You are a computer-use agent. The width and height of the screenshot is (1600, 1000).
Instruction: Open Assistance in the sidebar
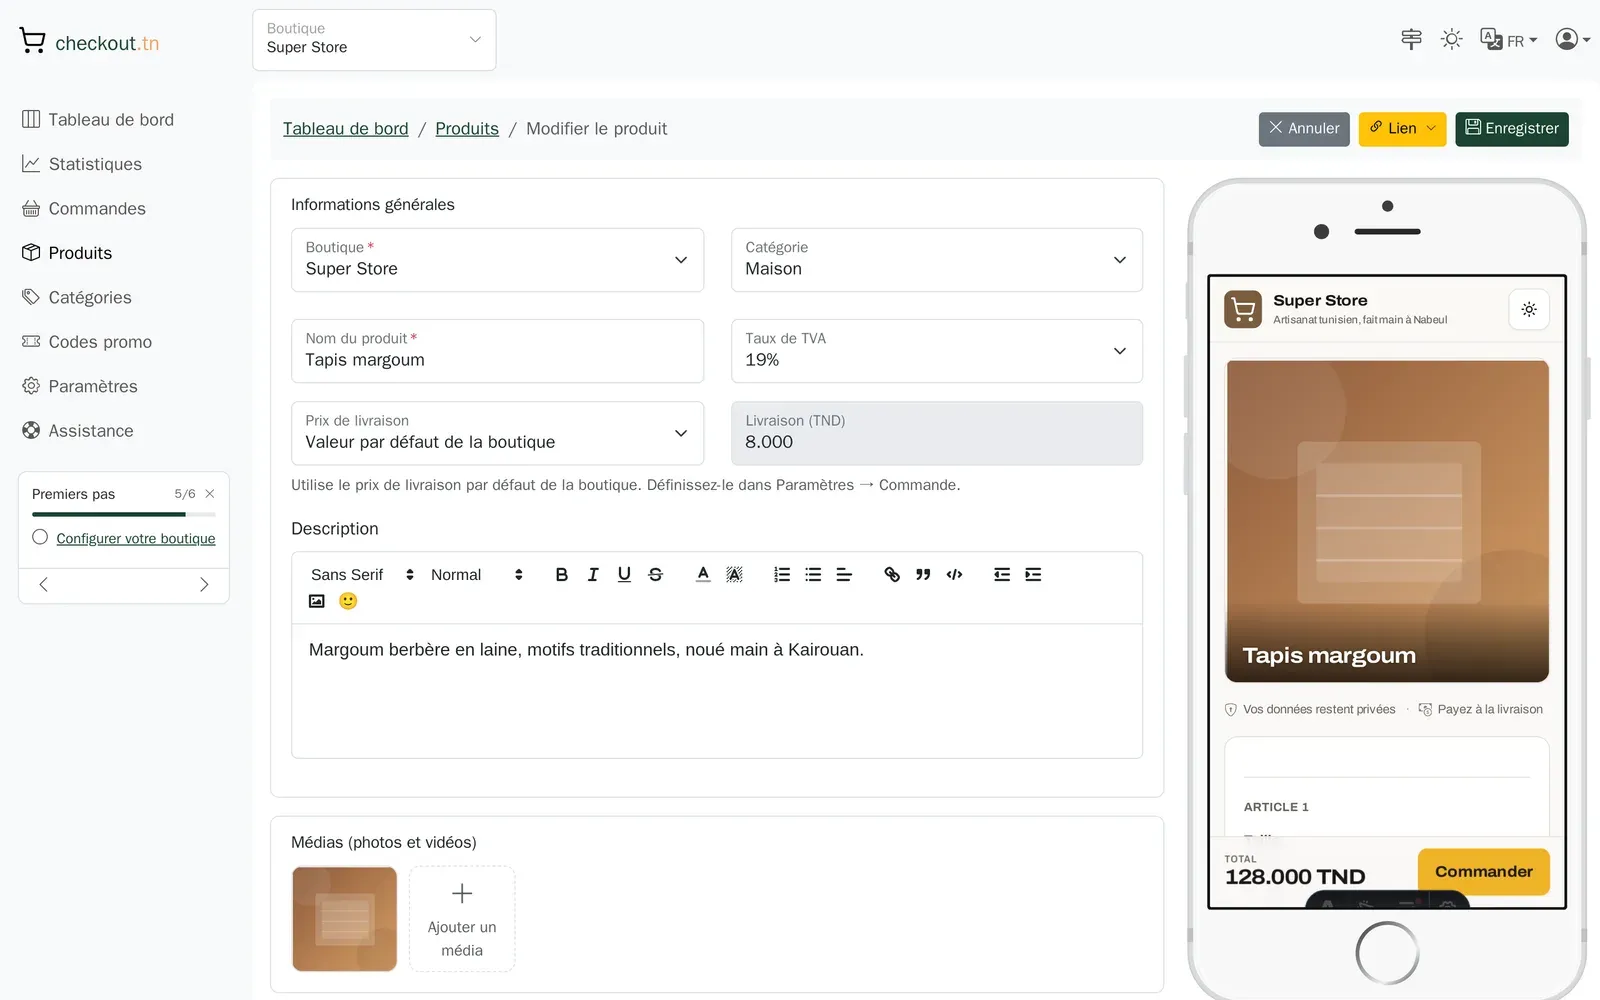tap(78, 431)
